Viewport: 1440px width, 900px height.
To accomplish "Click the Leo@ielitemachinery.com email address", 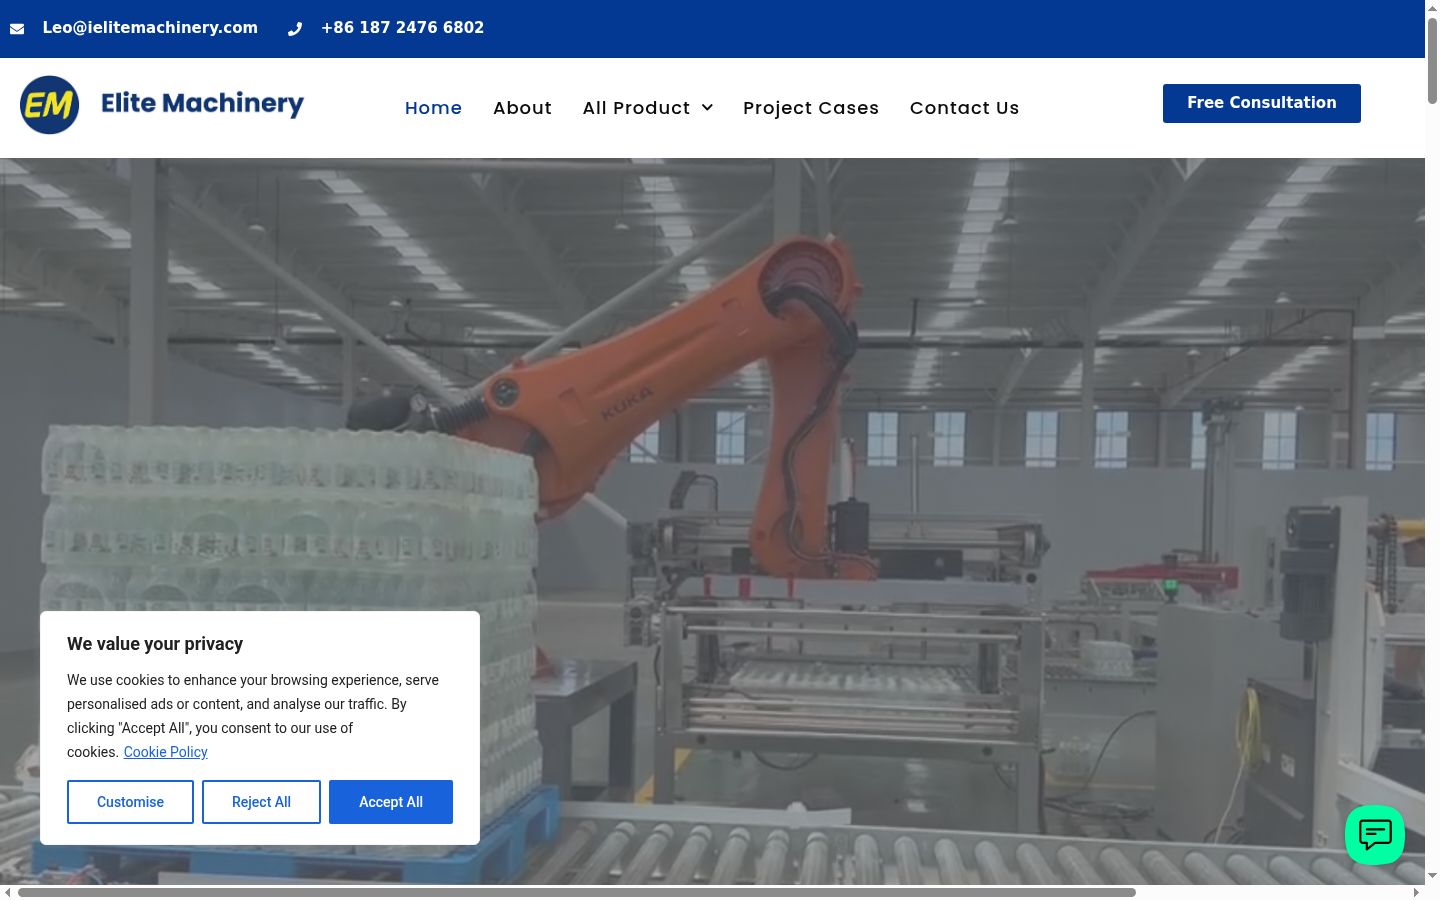I will point(150,28).
